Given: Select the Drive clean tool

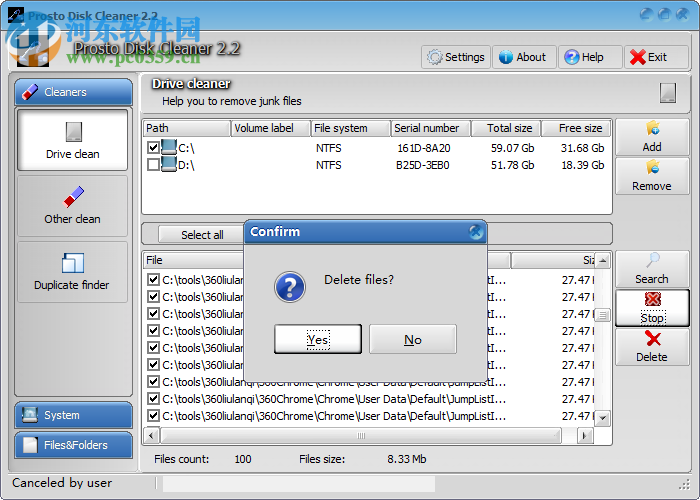Looking at the screenshot, I should [x=73, y=140].
